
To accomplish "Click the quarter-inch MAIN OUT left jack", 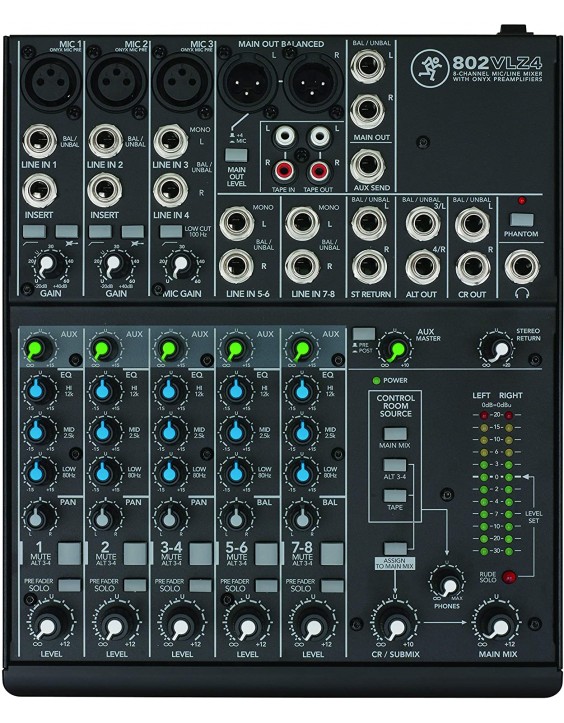I will pos(368,67).
